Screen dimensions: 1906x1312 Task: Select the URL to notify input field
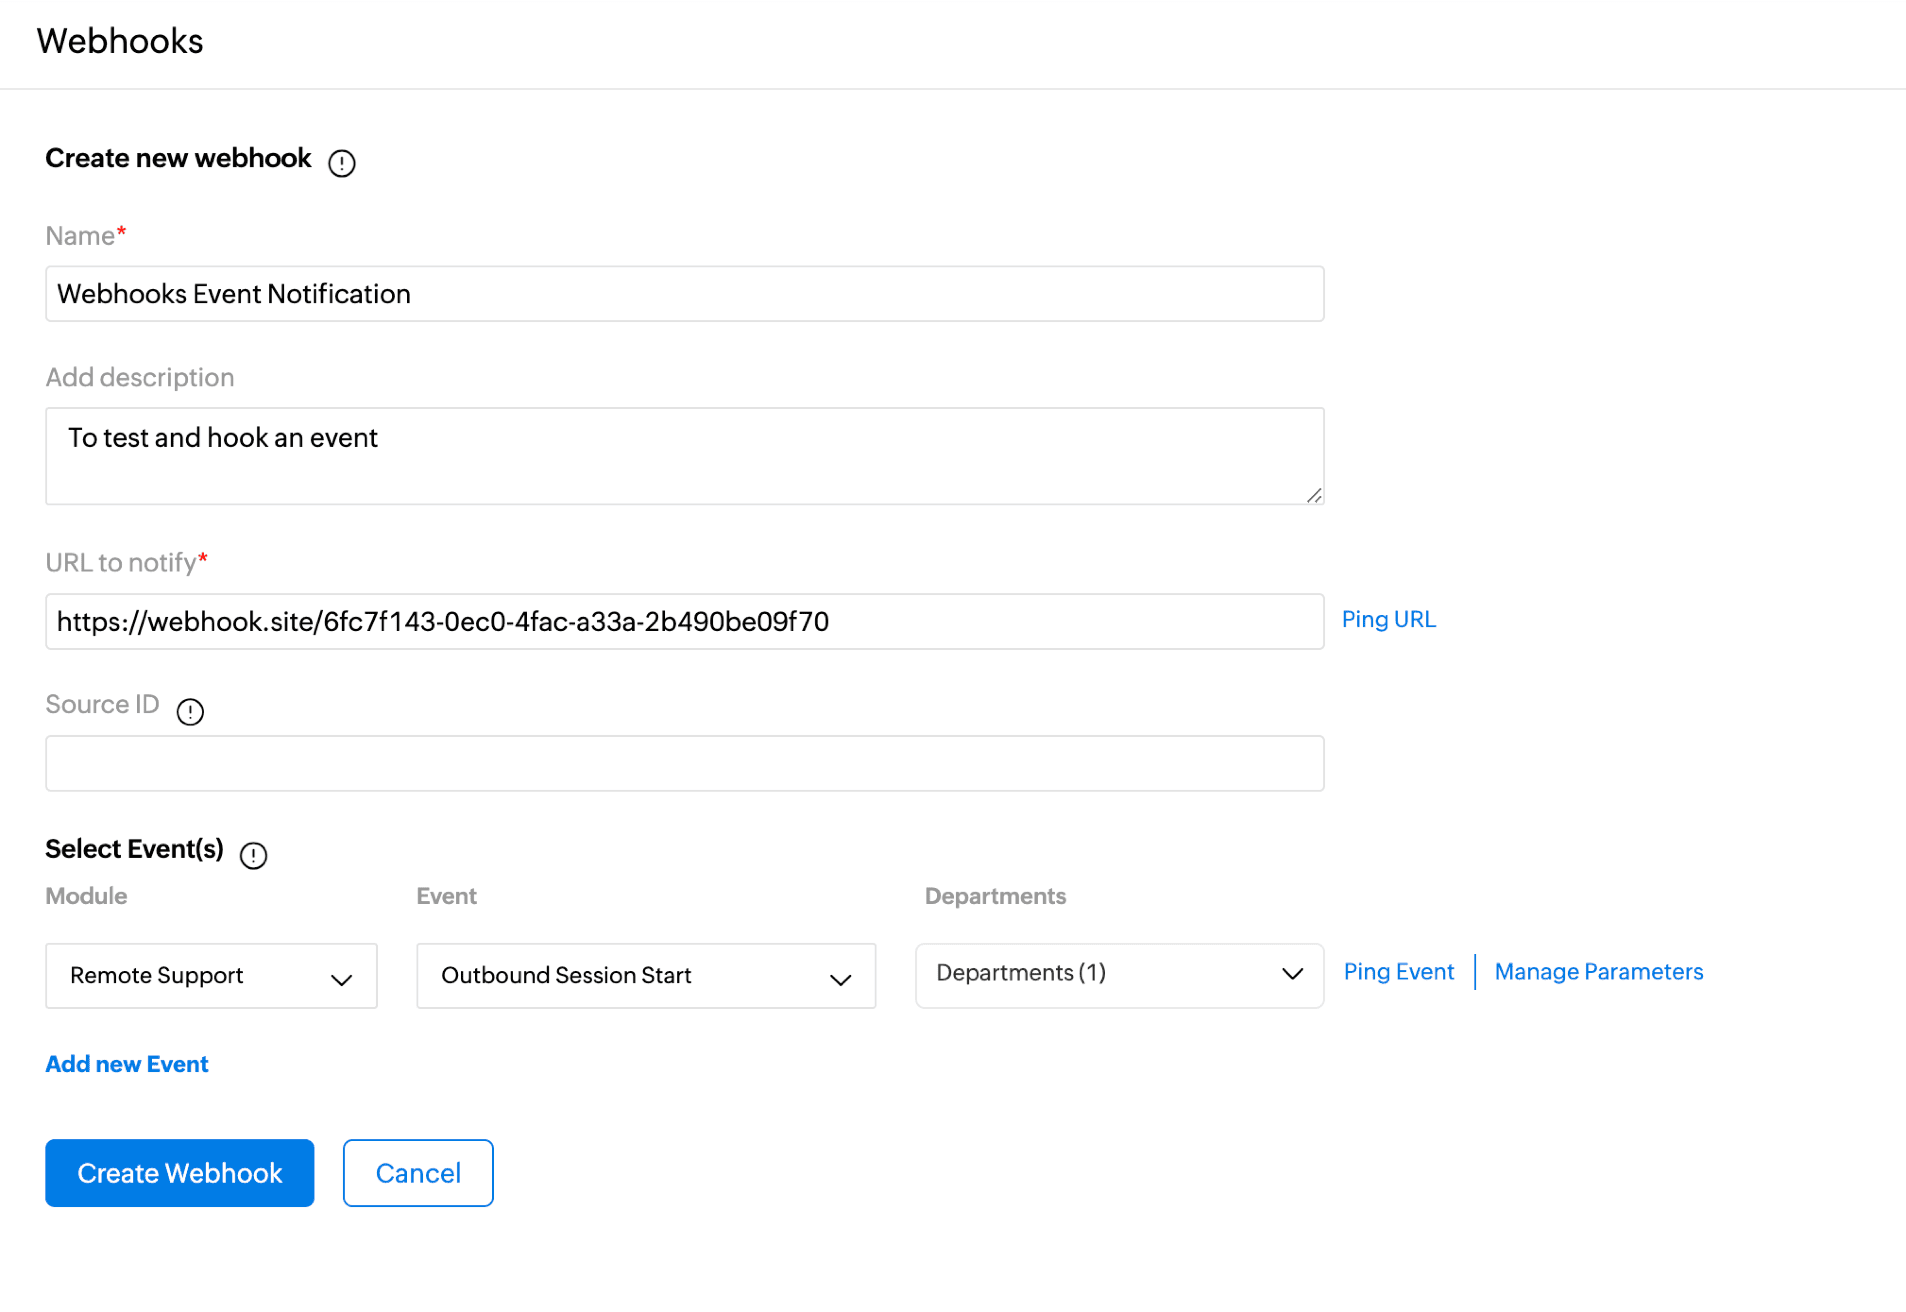tap(684, 622)
